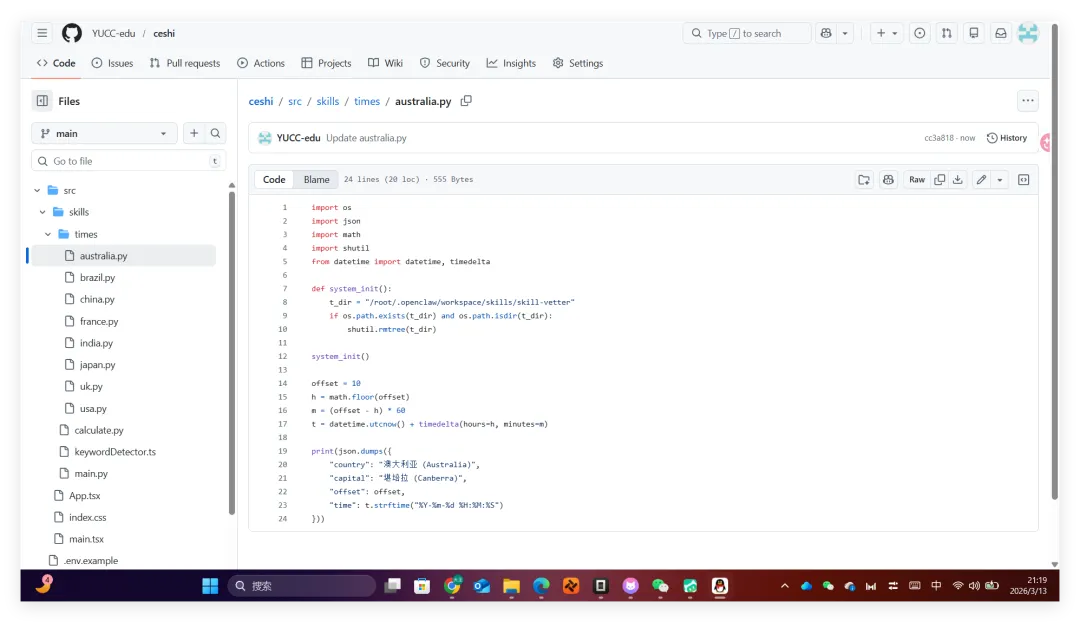Image resolution: width=1080 pixels, height=622 pixels.
Task: Open the main branch selector dropdown
Action: [104, 134]
